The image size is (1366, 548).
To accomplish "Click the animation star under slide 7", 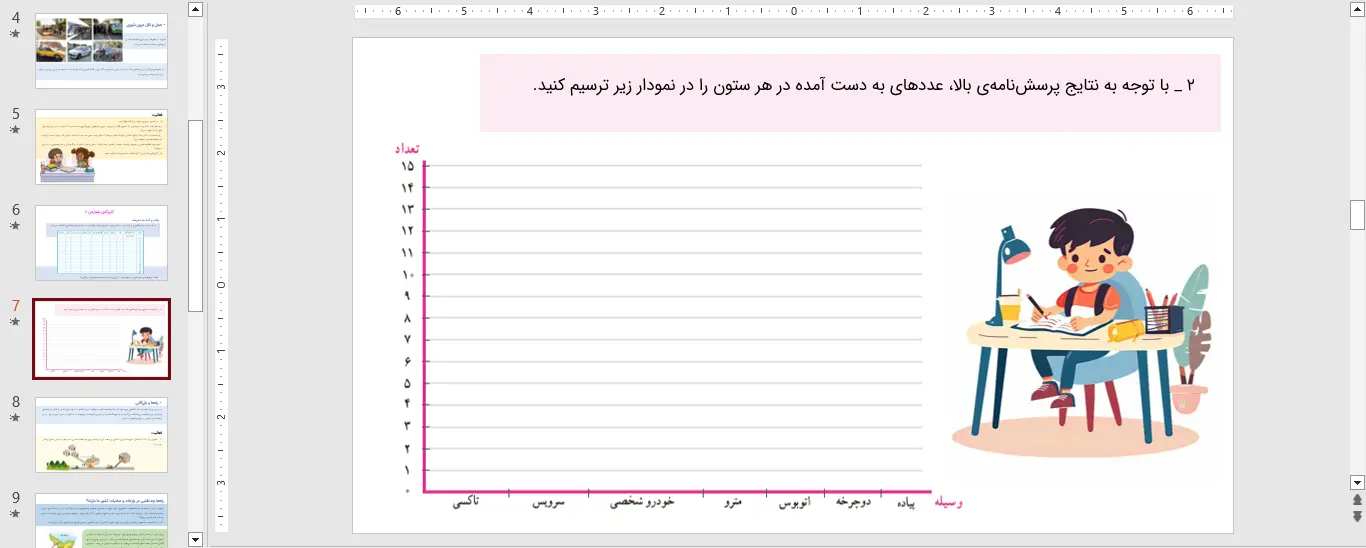I will pos(15,322).
